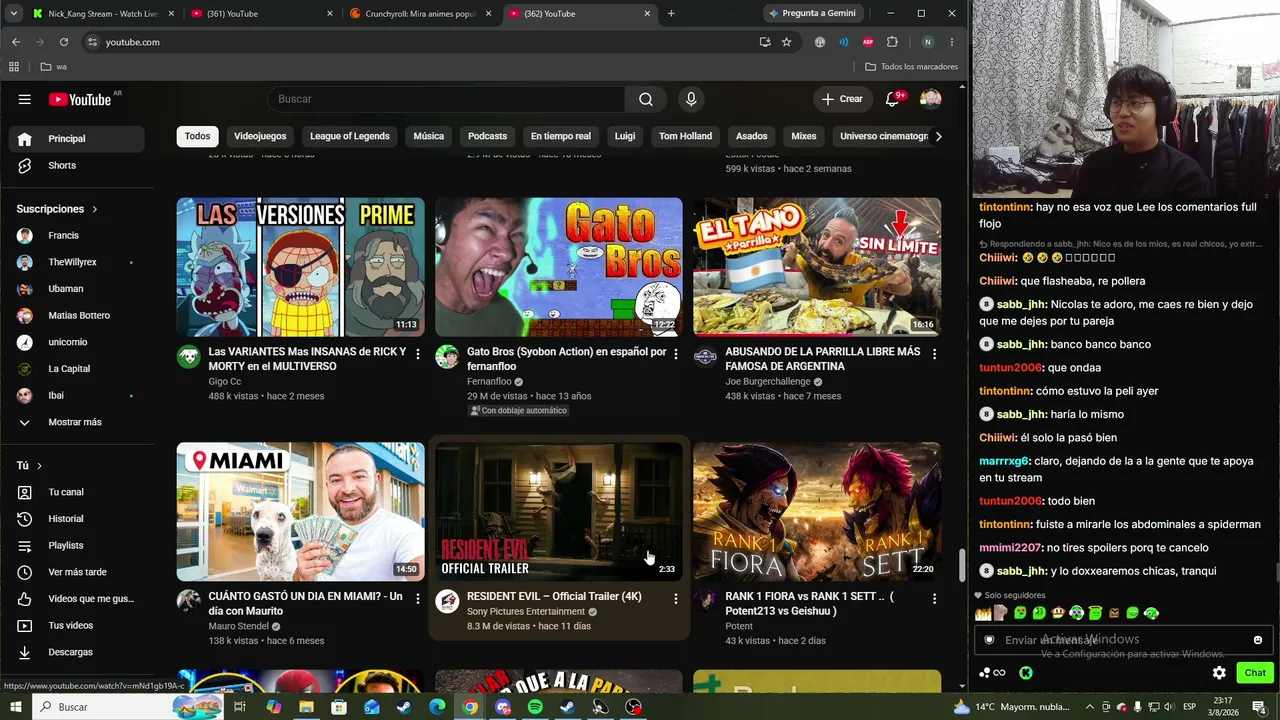Open options for the Gato Bros video
1280x720 pixels.
pos(676,354)
